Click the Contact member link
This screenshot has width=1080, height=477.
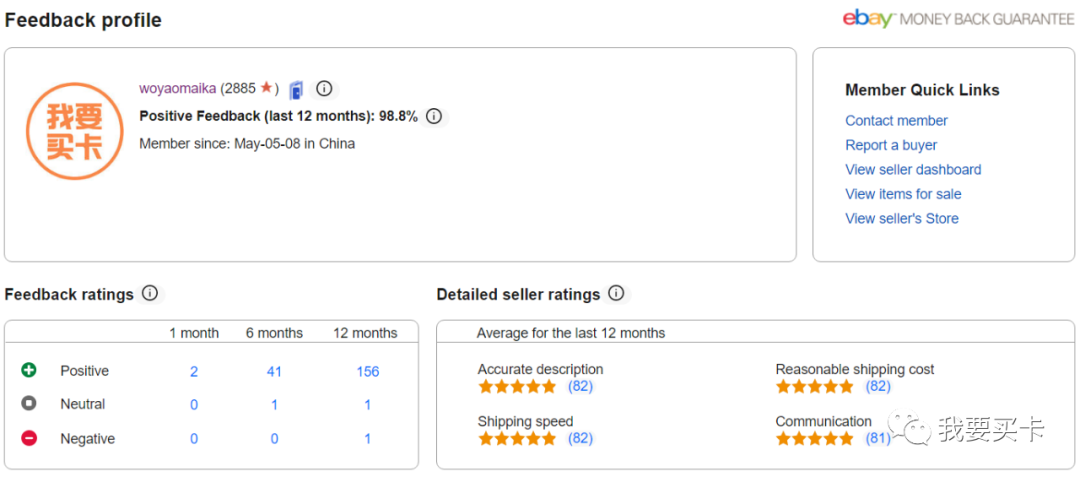(x=896, y=120)
